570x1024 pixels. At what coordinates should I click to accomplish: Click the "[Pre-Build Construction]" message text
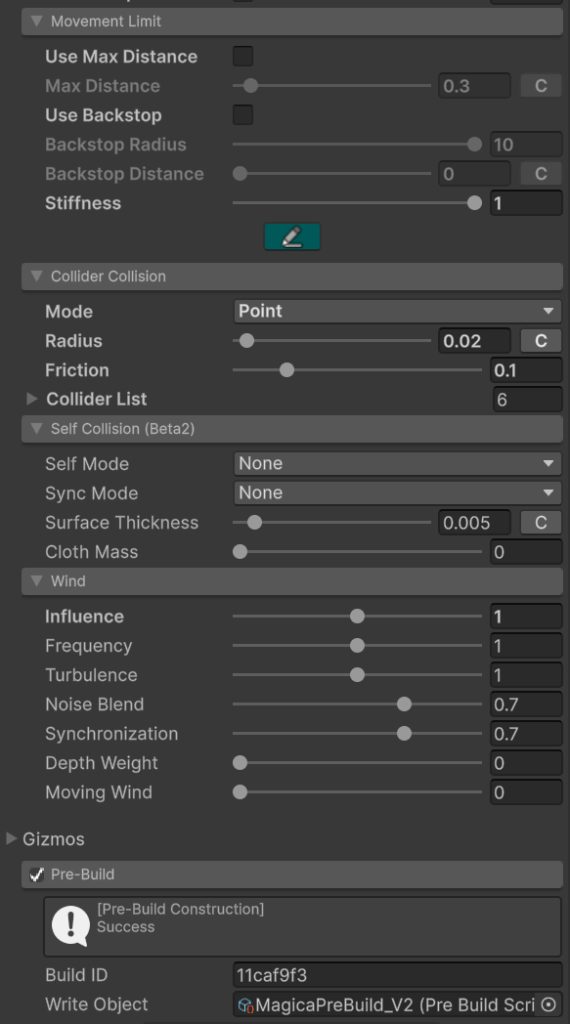tap(180, 909)
